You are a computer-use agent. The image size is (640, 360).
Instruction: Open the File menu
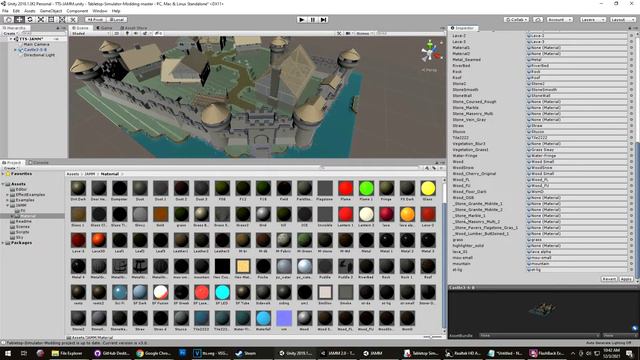pyautogui.click(x=5, y=11)
